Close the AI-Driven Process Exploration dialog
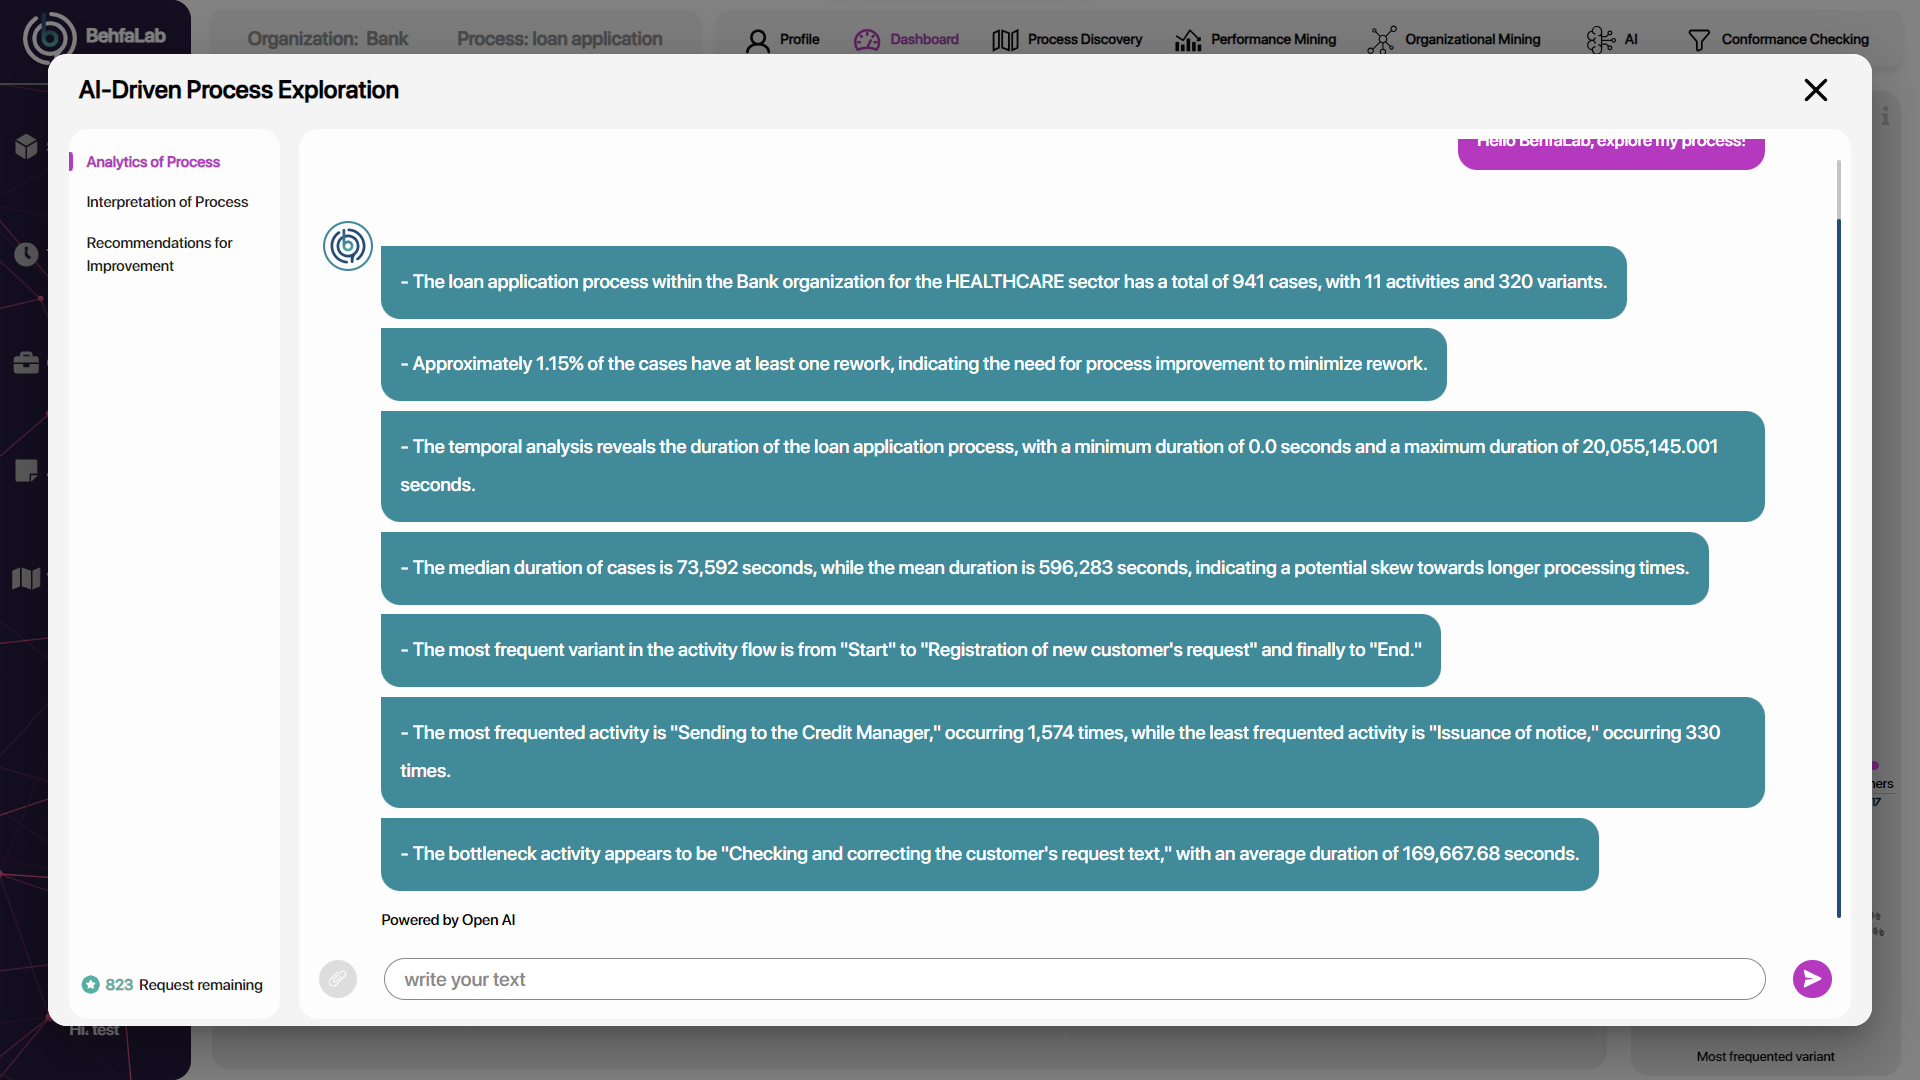 point(1815,90)
